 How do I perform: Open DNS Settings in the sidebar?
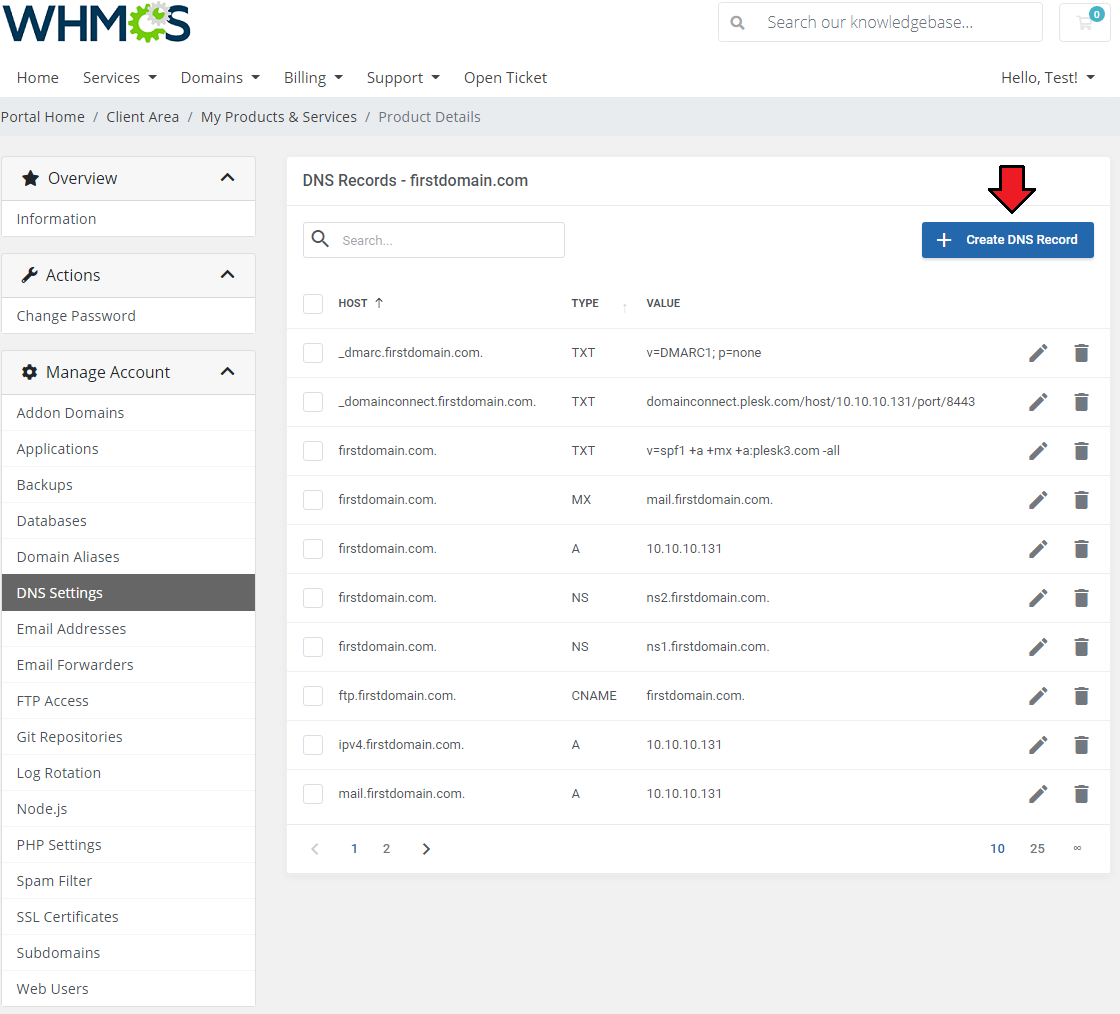[x=129, y=593]
